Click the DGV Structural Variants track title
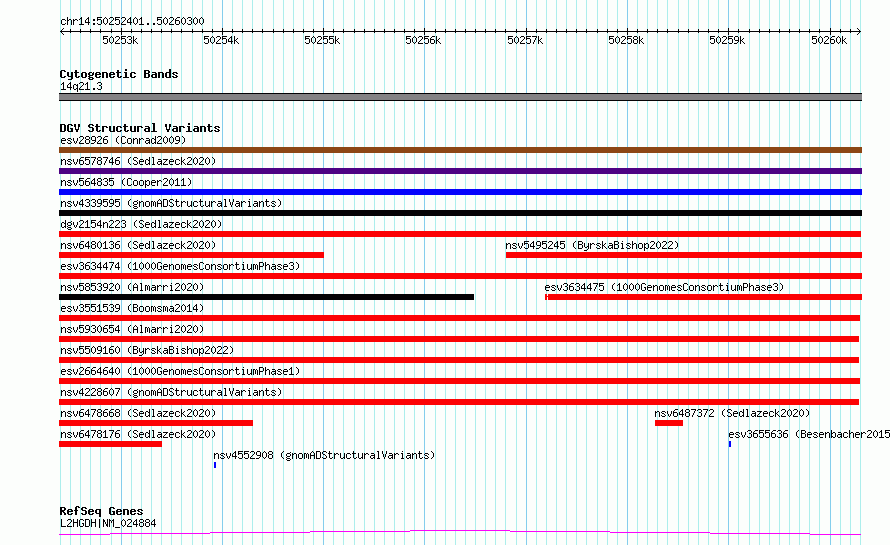This screenshot has width=890, height=545. tap(140, 128)
